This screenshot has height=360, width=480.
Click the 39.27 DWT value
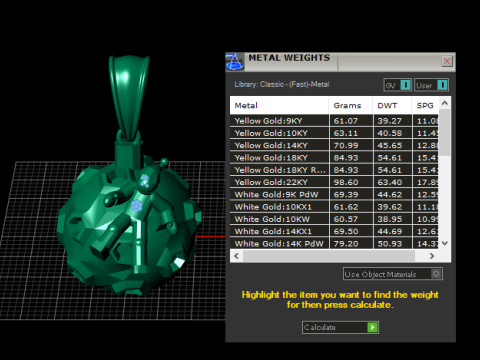(389, 121)
